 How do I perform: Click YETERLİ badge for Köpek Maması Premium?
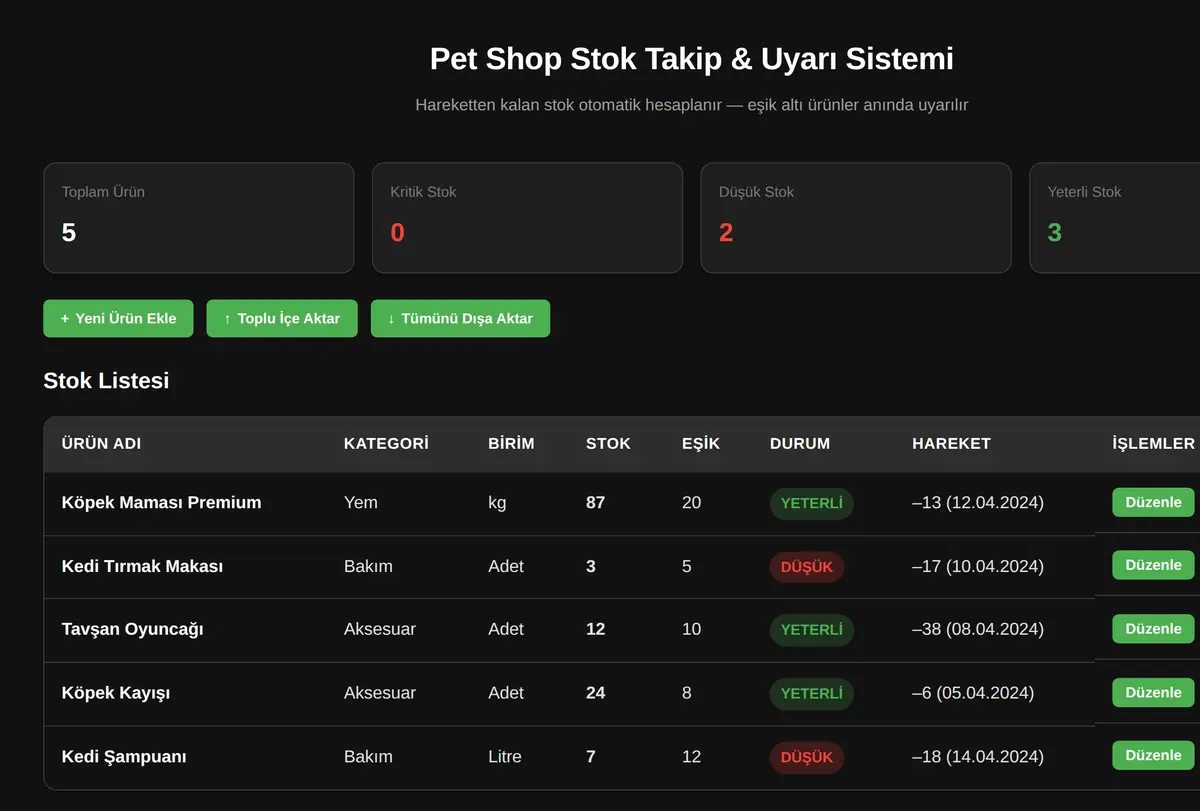pyautogui.click(x=811, y=504)
